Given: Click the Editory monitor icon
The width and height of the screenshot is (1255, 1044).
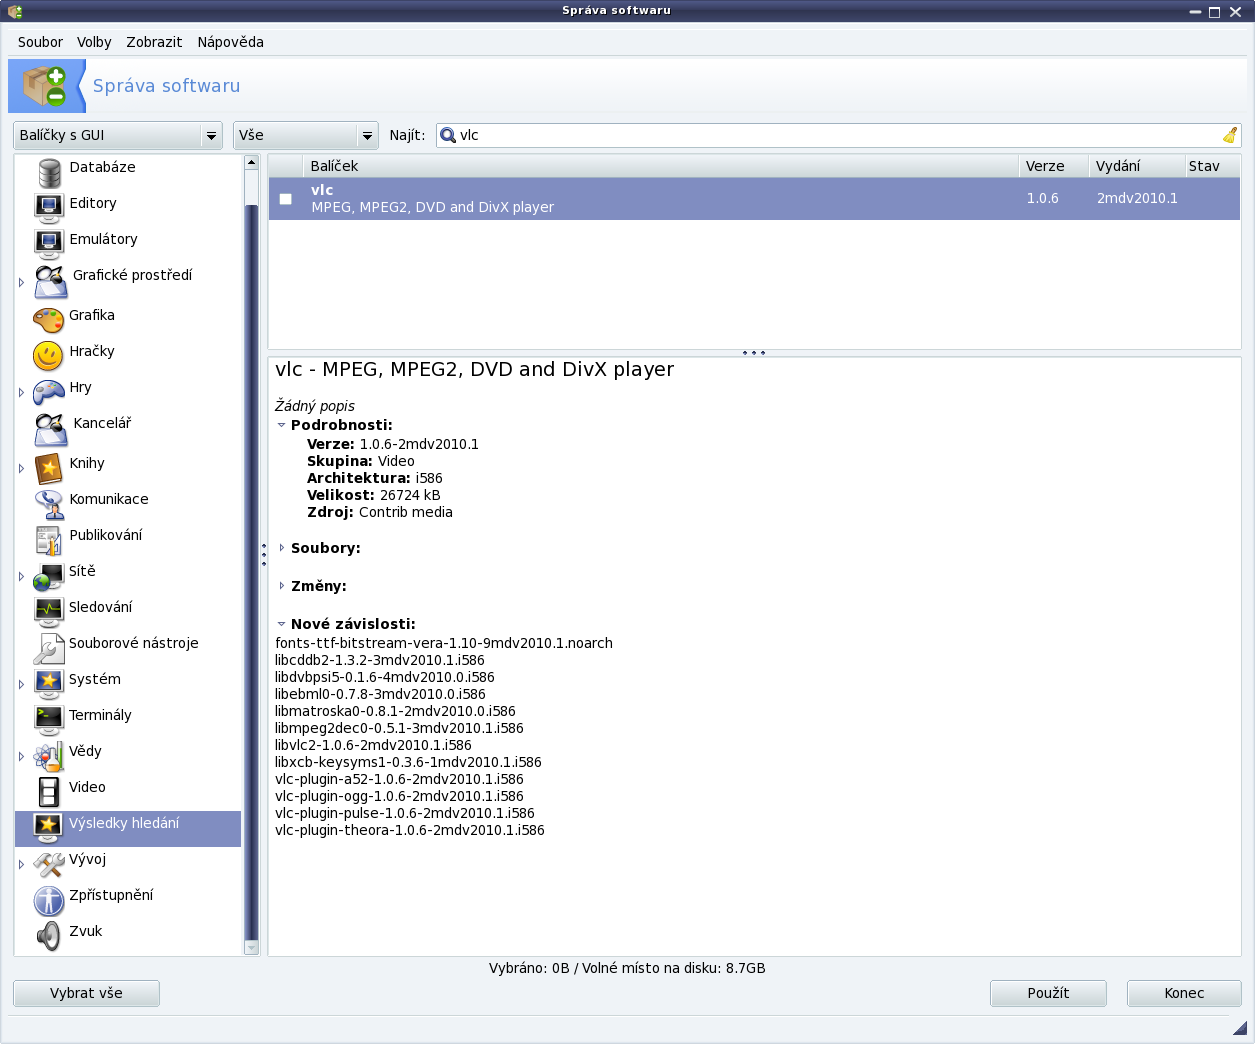Looking at the screenshot, I should (49, 208).
